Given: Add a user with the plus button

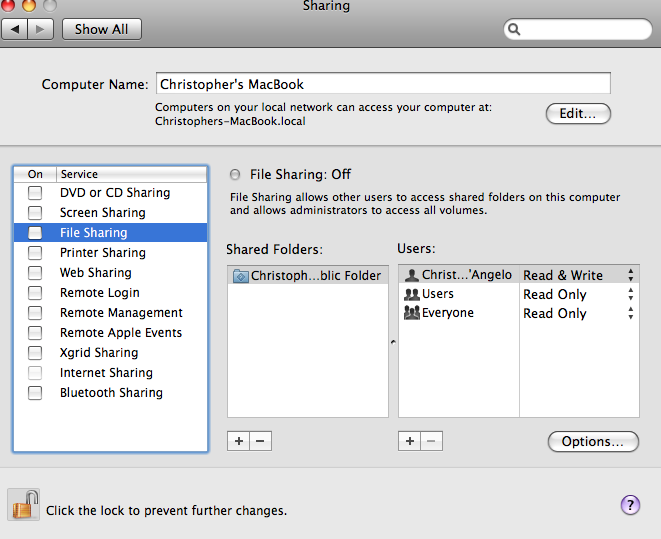Looking at the screenshot, I should click(x=409, y=441).
